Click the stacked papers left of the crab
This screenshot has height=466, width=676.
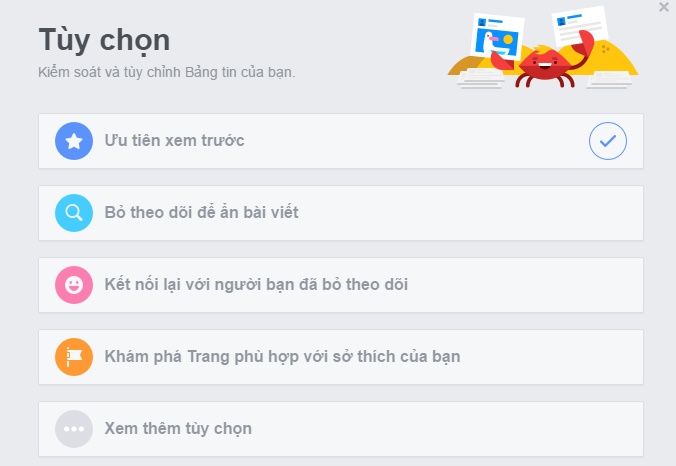coord(481,79)
